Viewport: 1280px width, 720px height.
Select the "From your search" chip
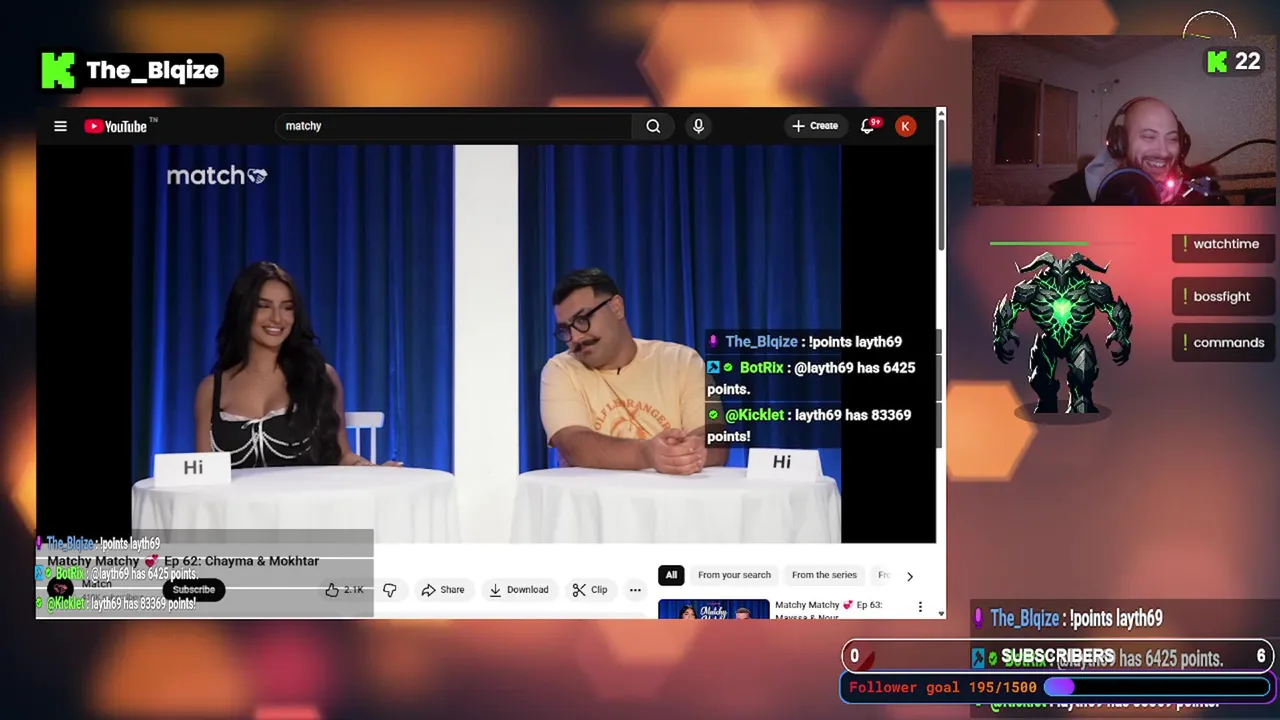734,575
